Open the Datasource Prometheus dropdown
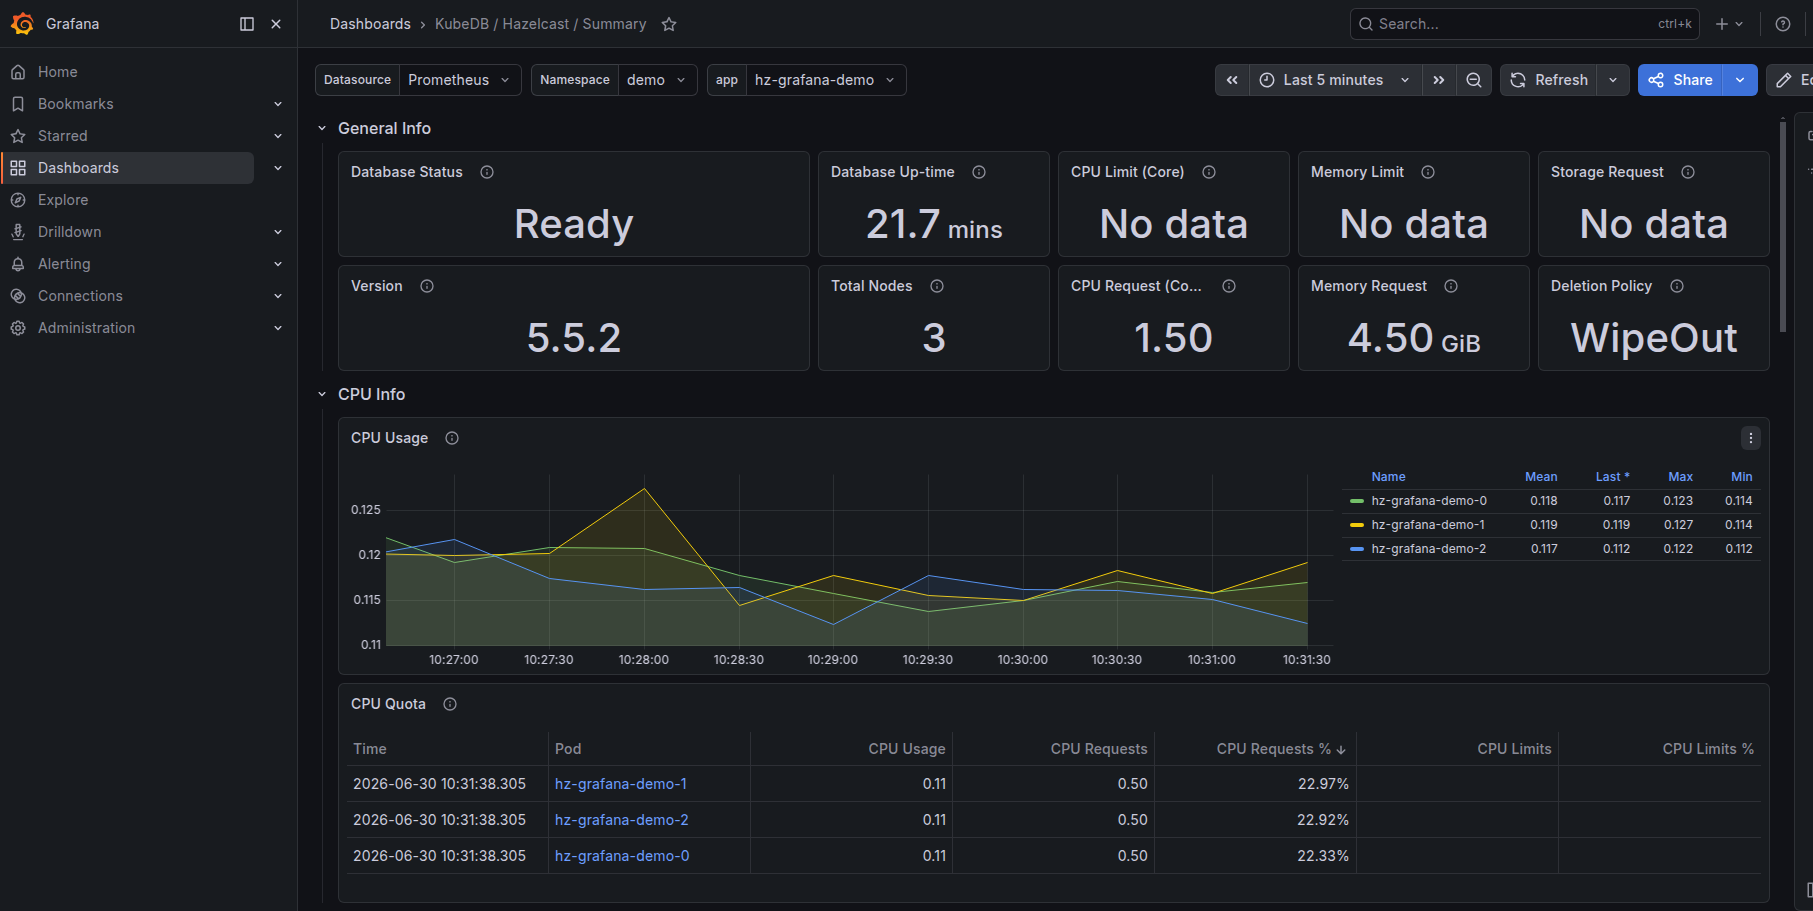 click(x=460, y=80)
